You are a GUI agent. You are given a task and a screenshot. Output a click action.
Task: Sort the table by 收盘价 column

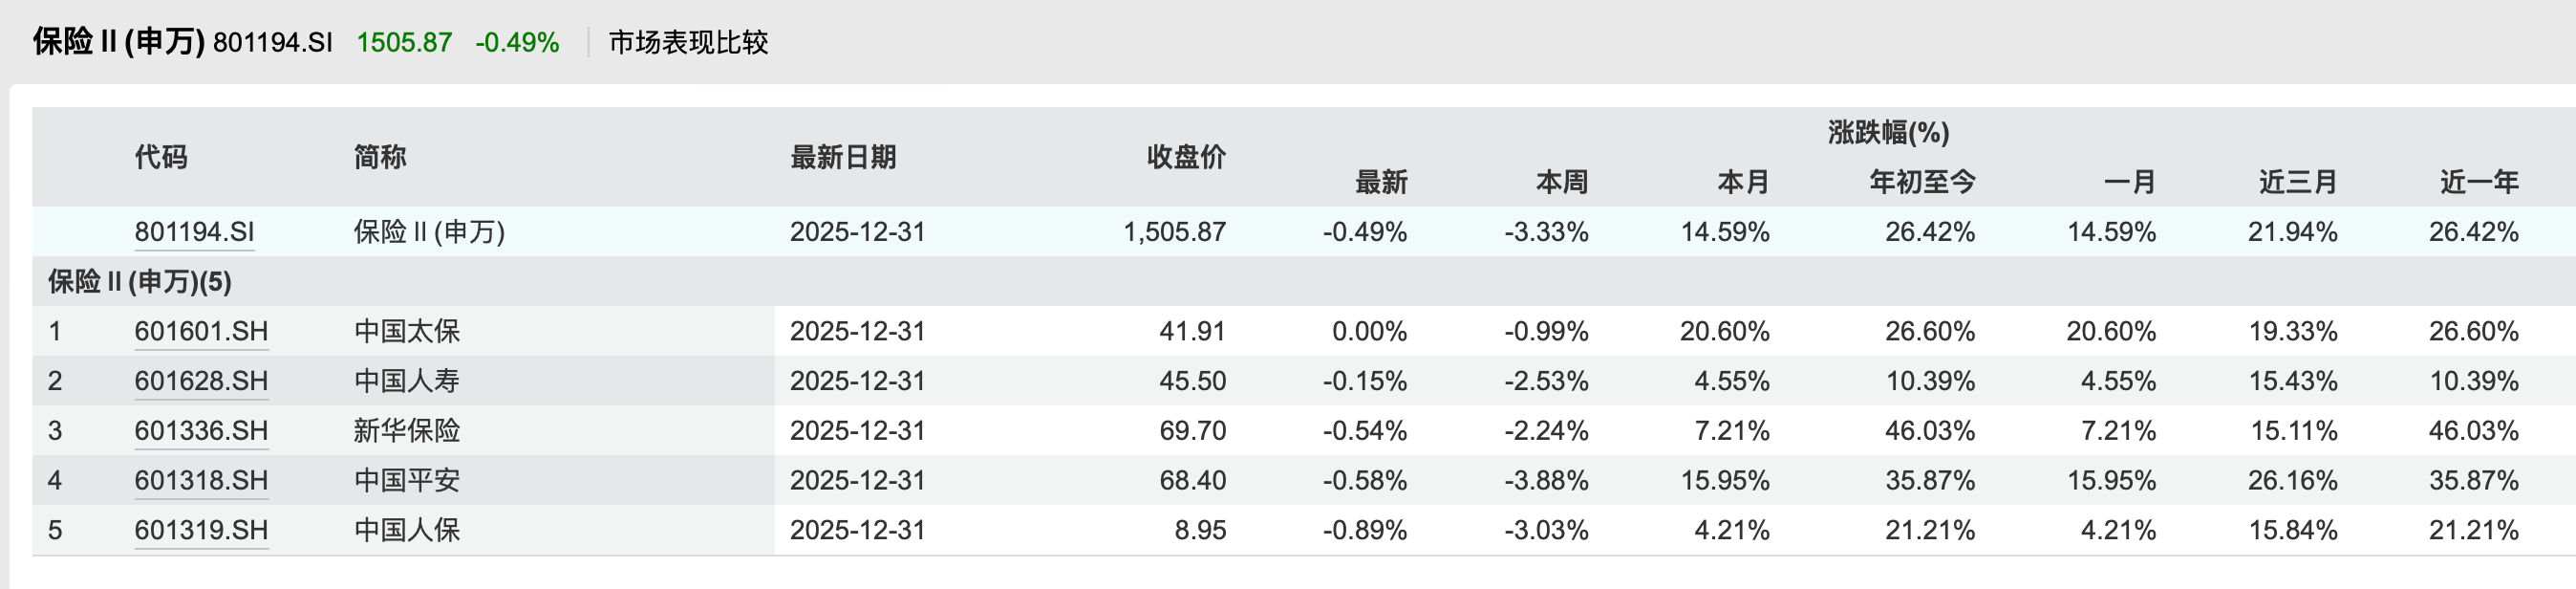click(1187, 157)
